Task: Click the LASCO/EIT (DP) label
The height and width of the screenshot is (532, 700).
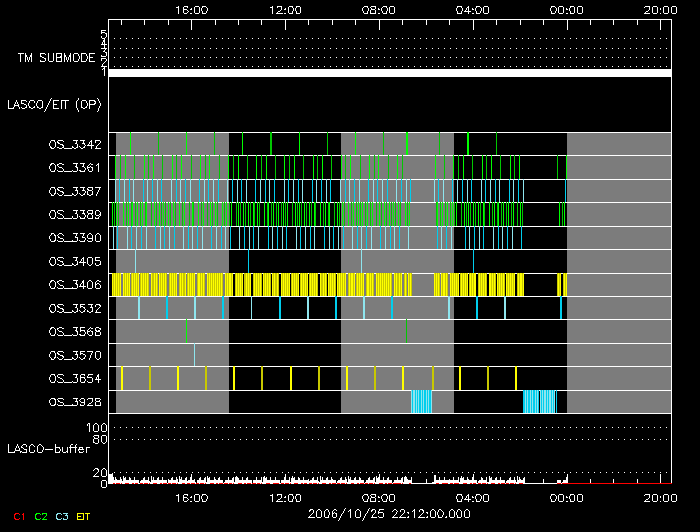Action: pyautogui.click(x=53, y=104)
